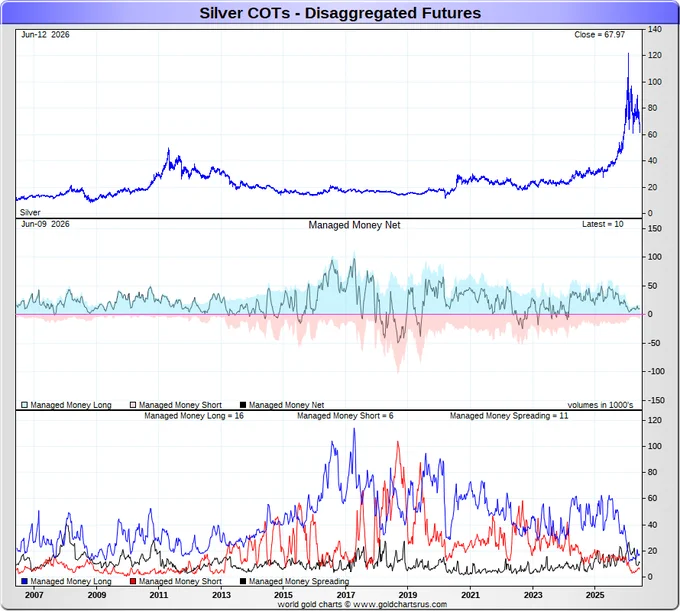Click the Managed Money Short = 6 readout
The height and width of the screenshot is (611, 680).
[x=345, y=416]
